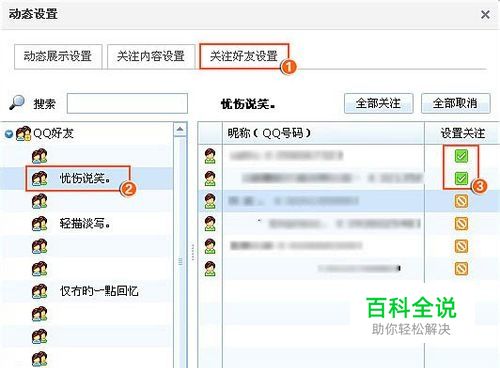The width and height of the screenshot is (500, 368).
Task: Click the avatar icon of the highlighted friend row
Action: coord(210,201)
